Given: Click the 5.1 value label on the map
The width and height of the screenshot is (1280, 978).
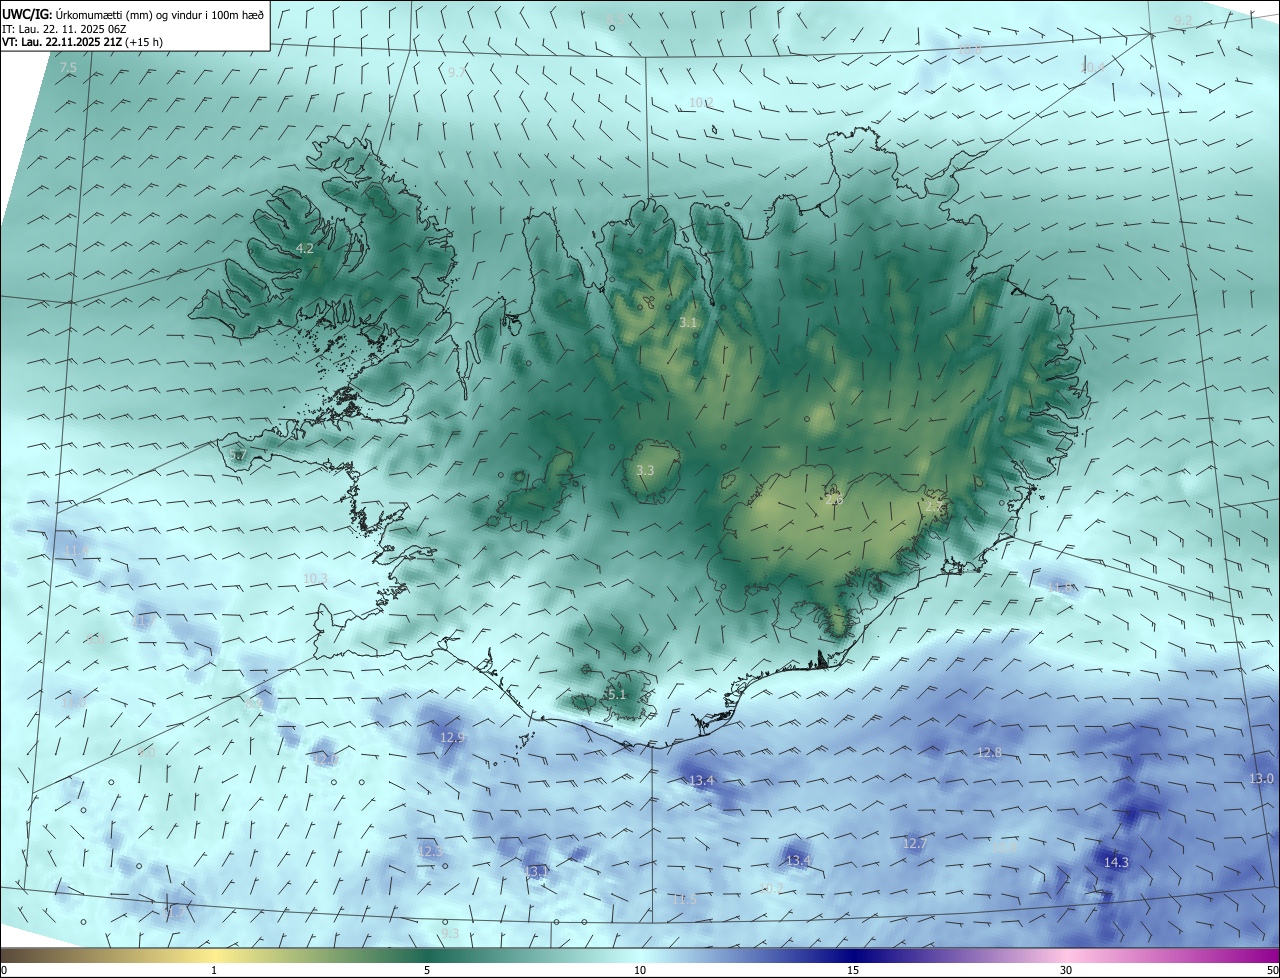Looking at the screenshot, I should 616,694.
